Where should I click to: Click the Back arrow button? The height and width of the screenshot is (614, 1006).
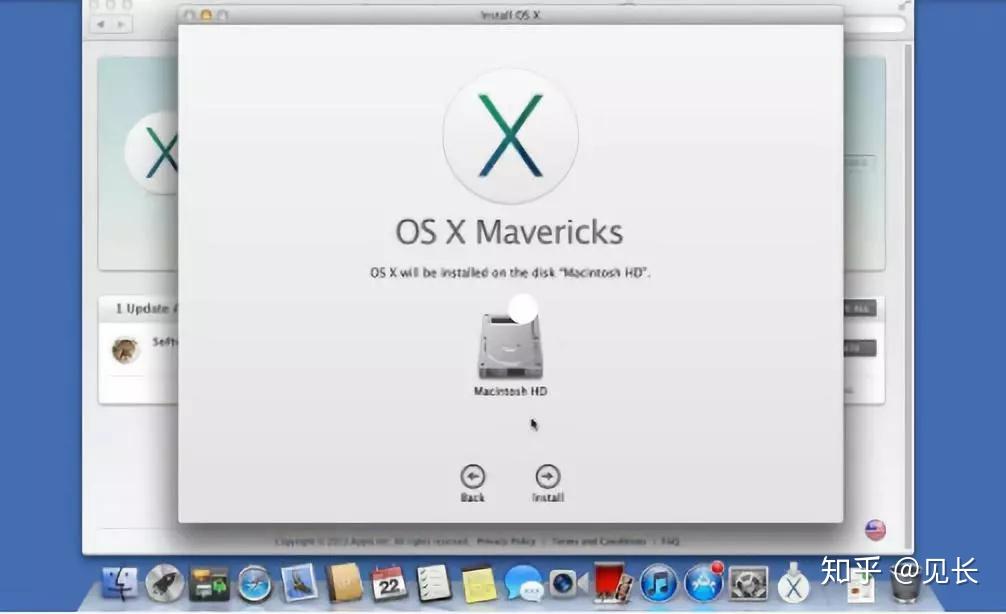[x=473, y=477]
